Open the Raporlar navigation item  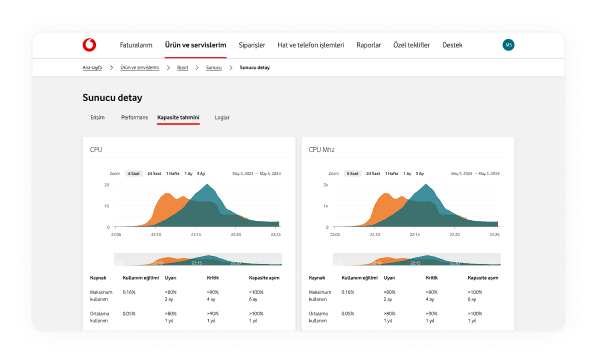368,45
